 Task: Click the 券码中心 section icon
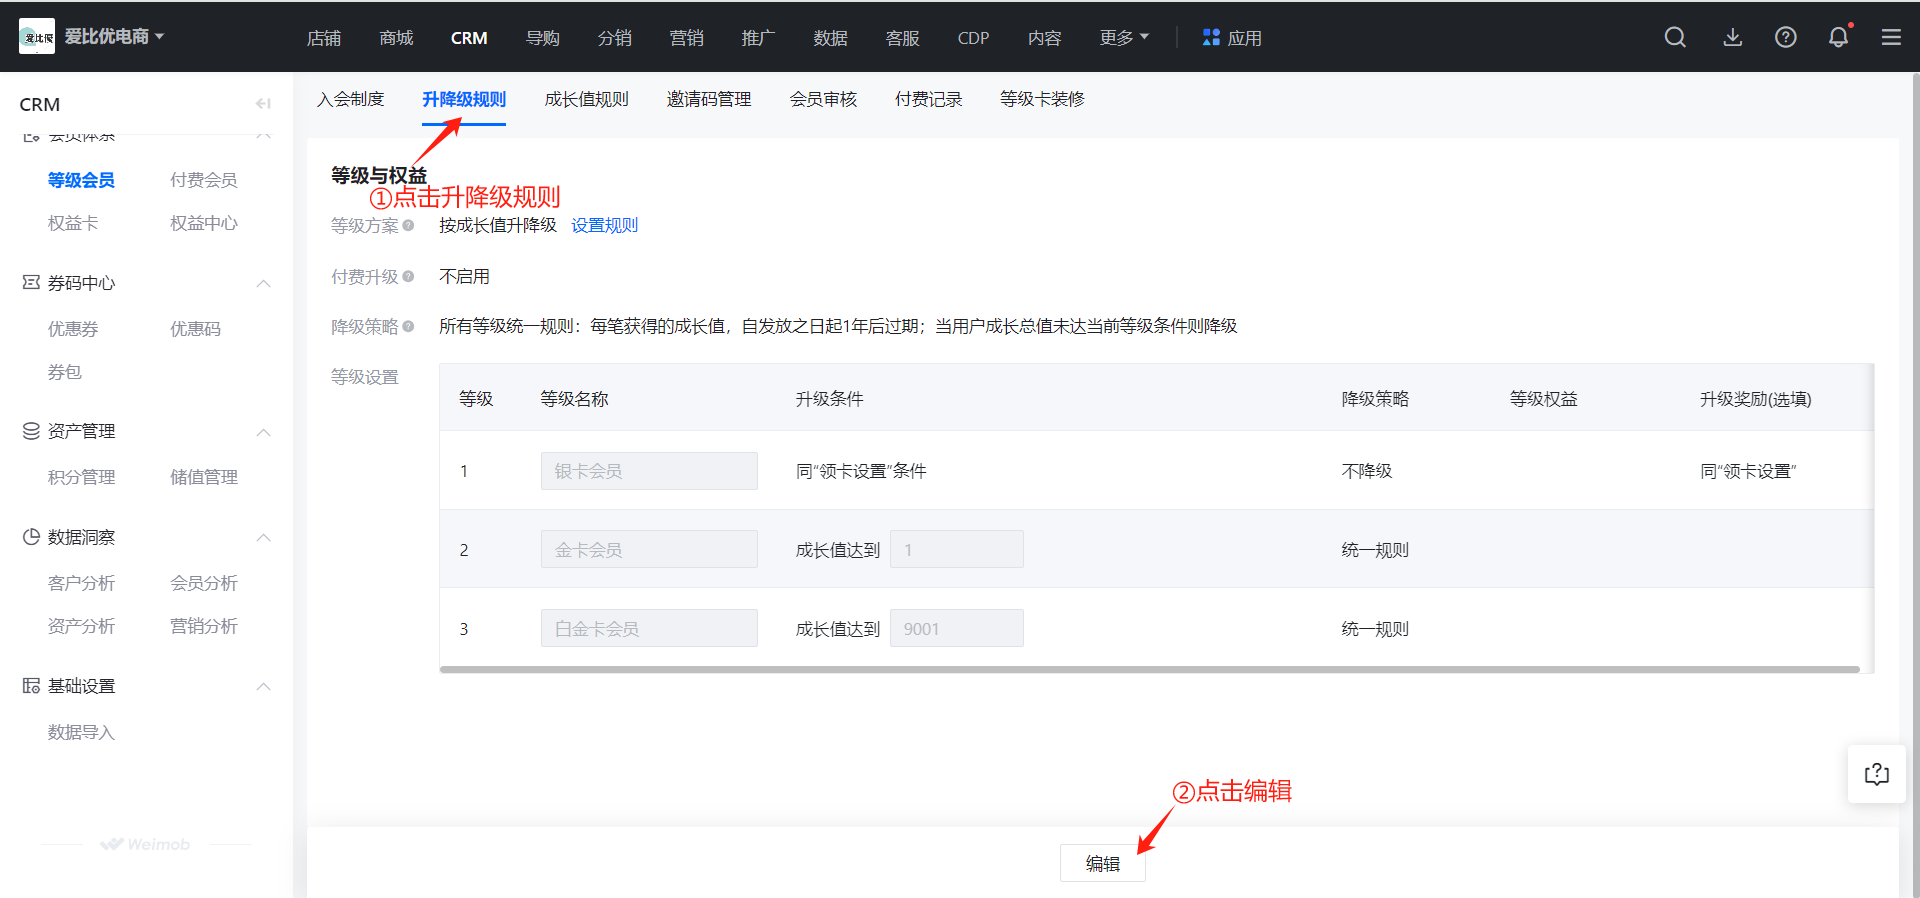tap(31, 283)
